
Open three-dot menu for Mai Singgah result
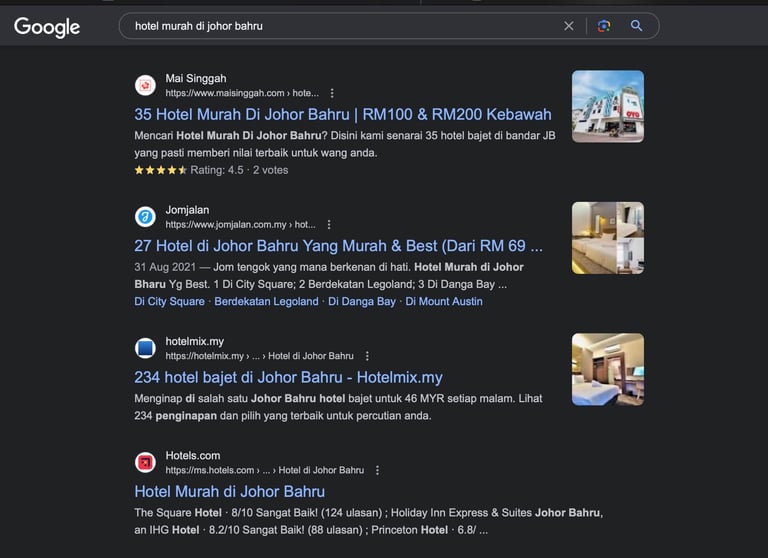pyautogui.click(x=332, y=93)
